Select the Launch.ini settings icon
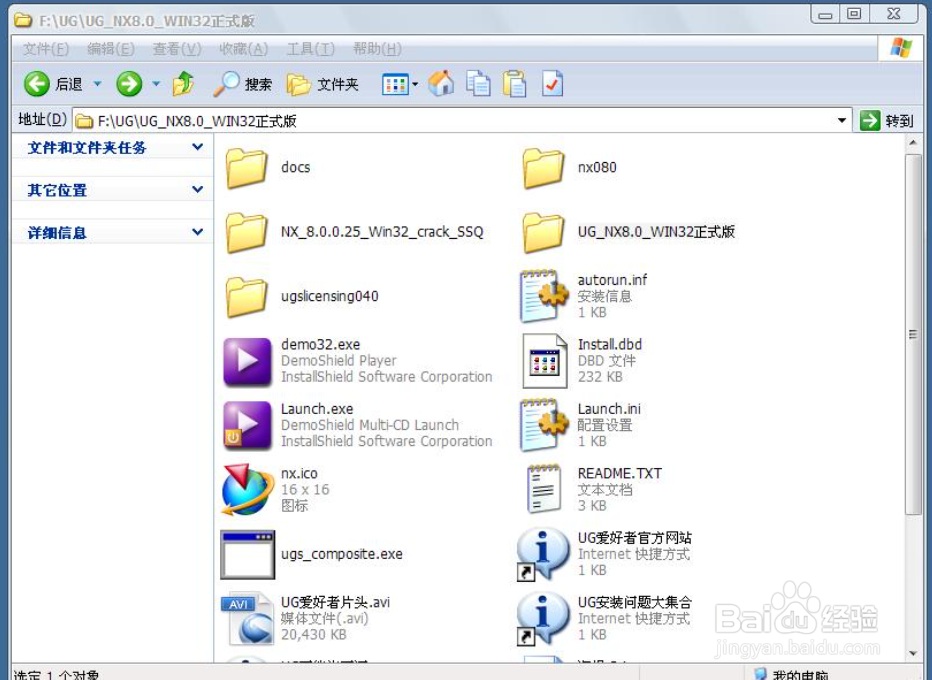This screenshot has width=932, height=680. 544,424
